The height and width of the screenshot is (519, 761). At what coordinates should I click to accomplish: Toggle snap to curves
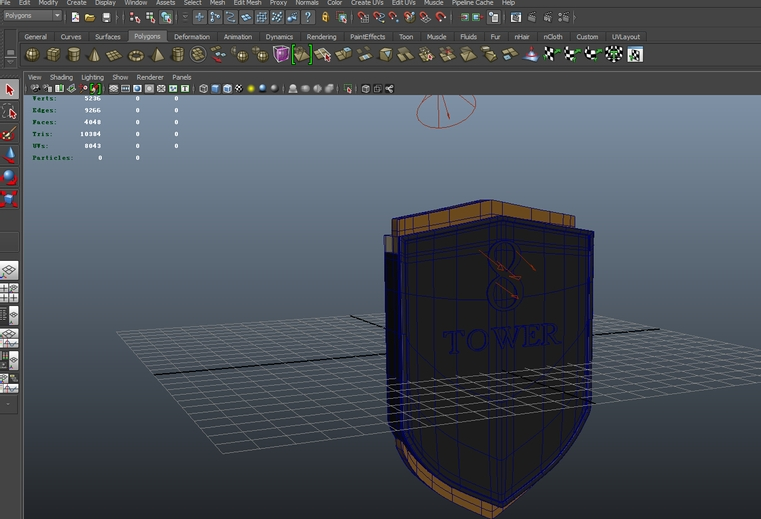378,17
